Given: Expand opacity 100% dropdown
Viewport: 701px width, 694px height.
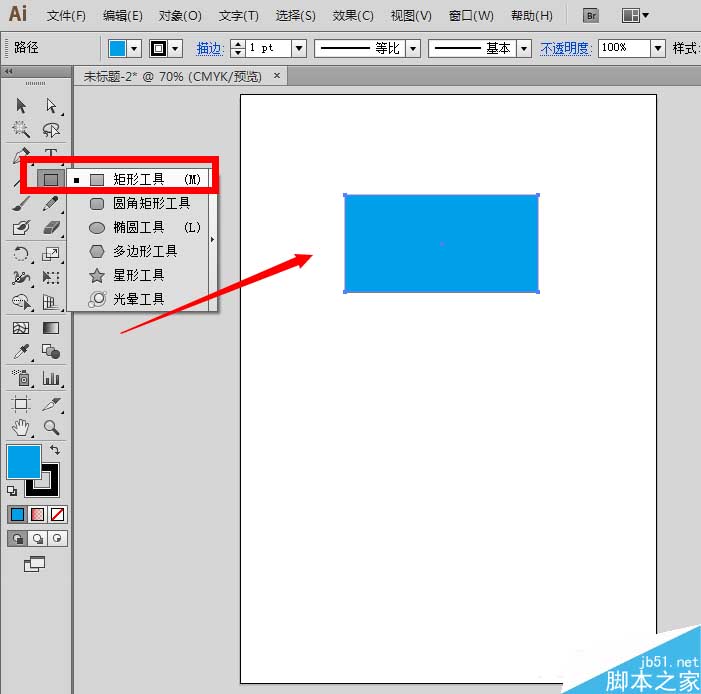Looking at the screenshot, I should click(658, 48).
